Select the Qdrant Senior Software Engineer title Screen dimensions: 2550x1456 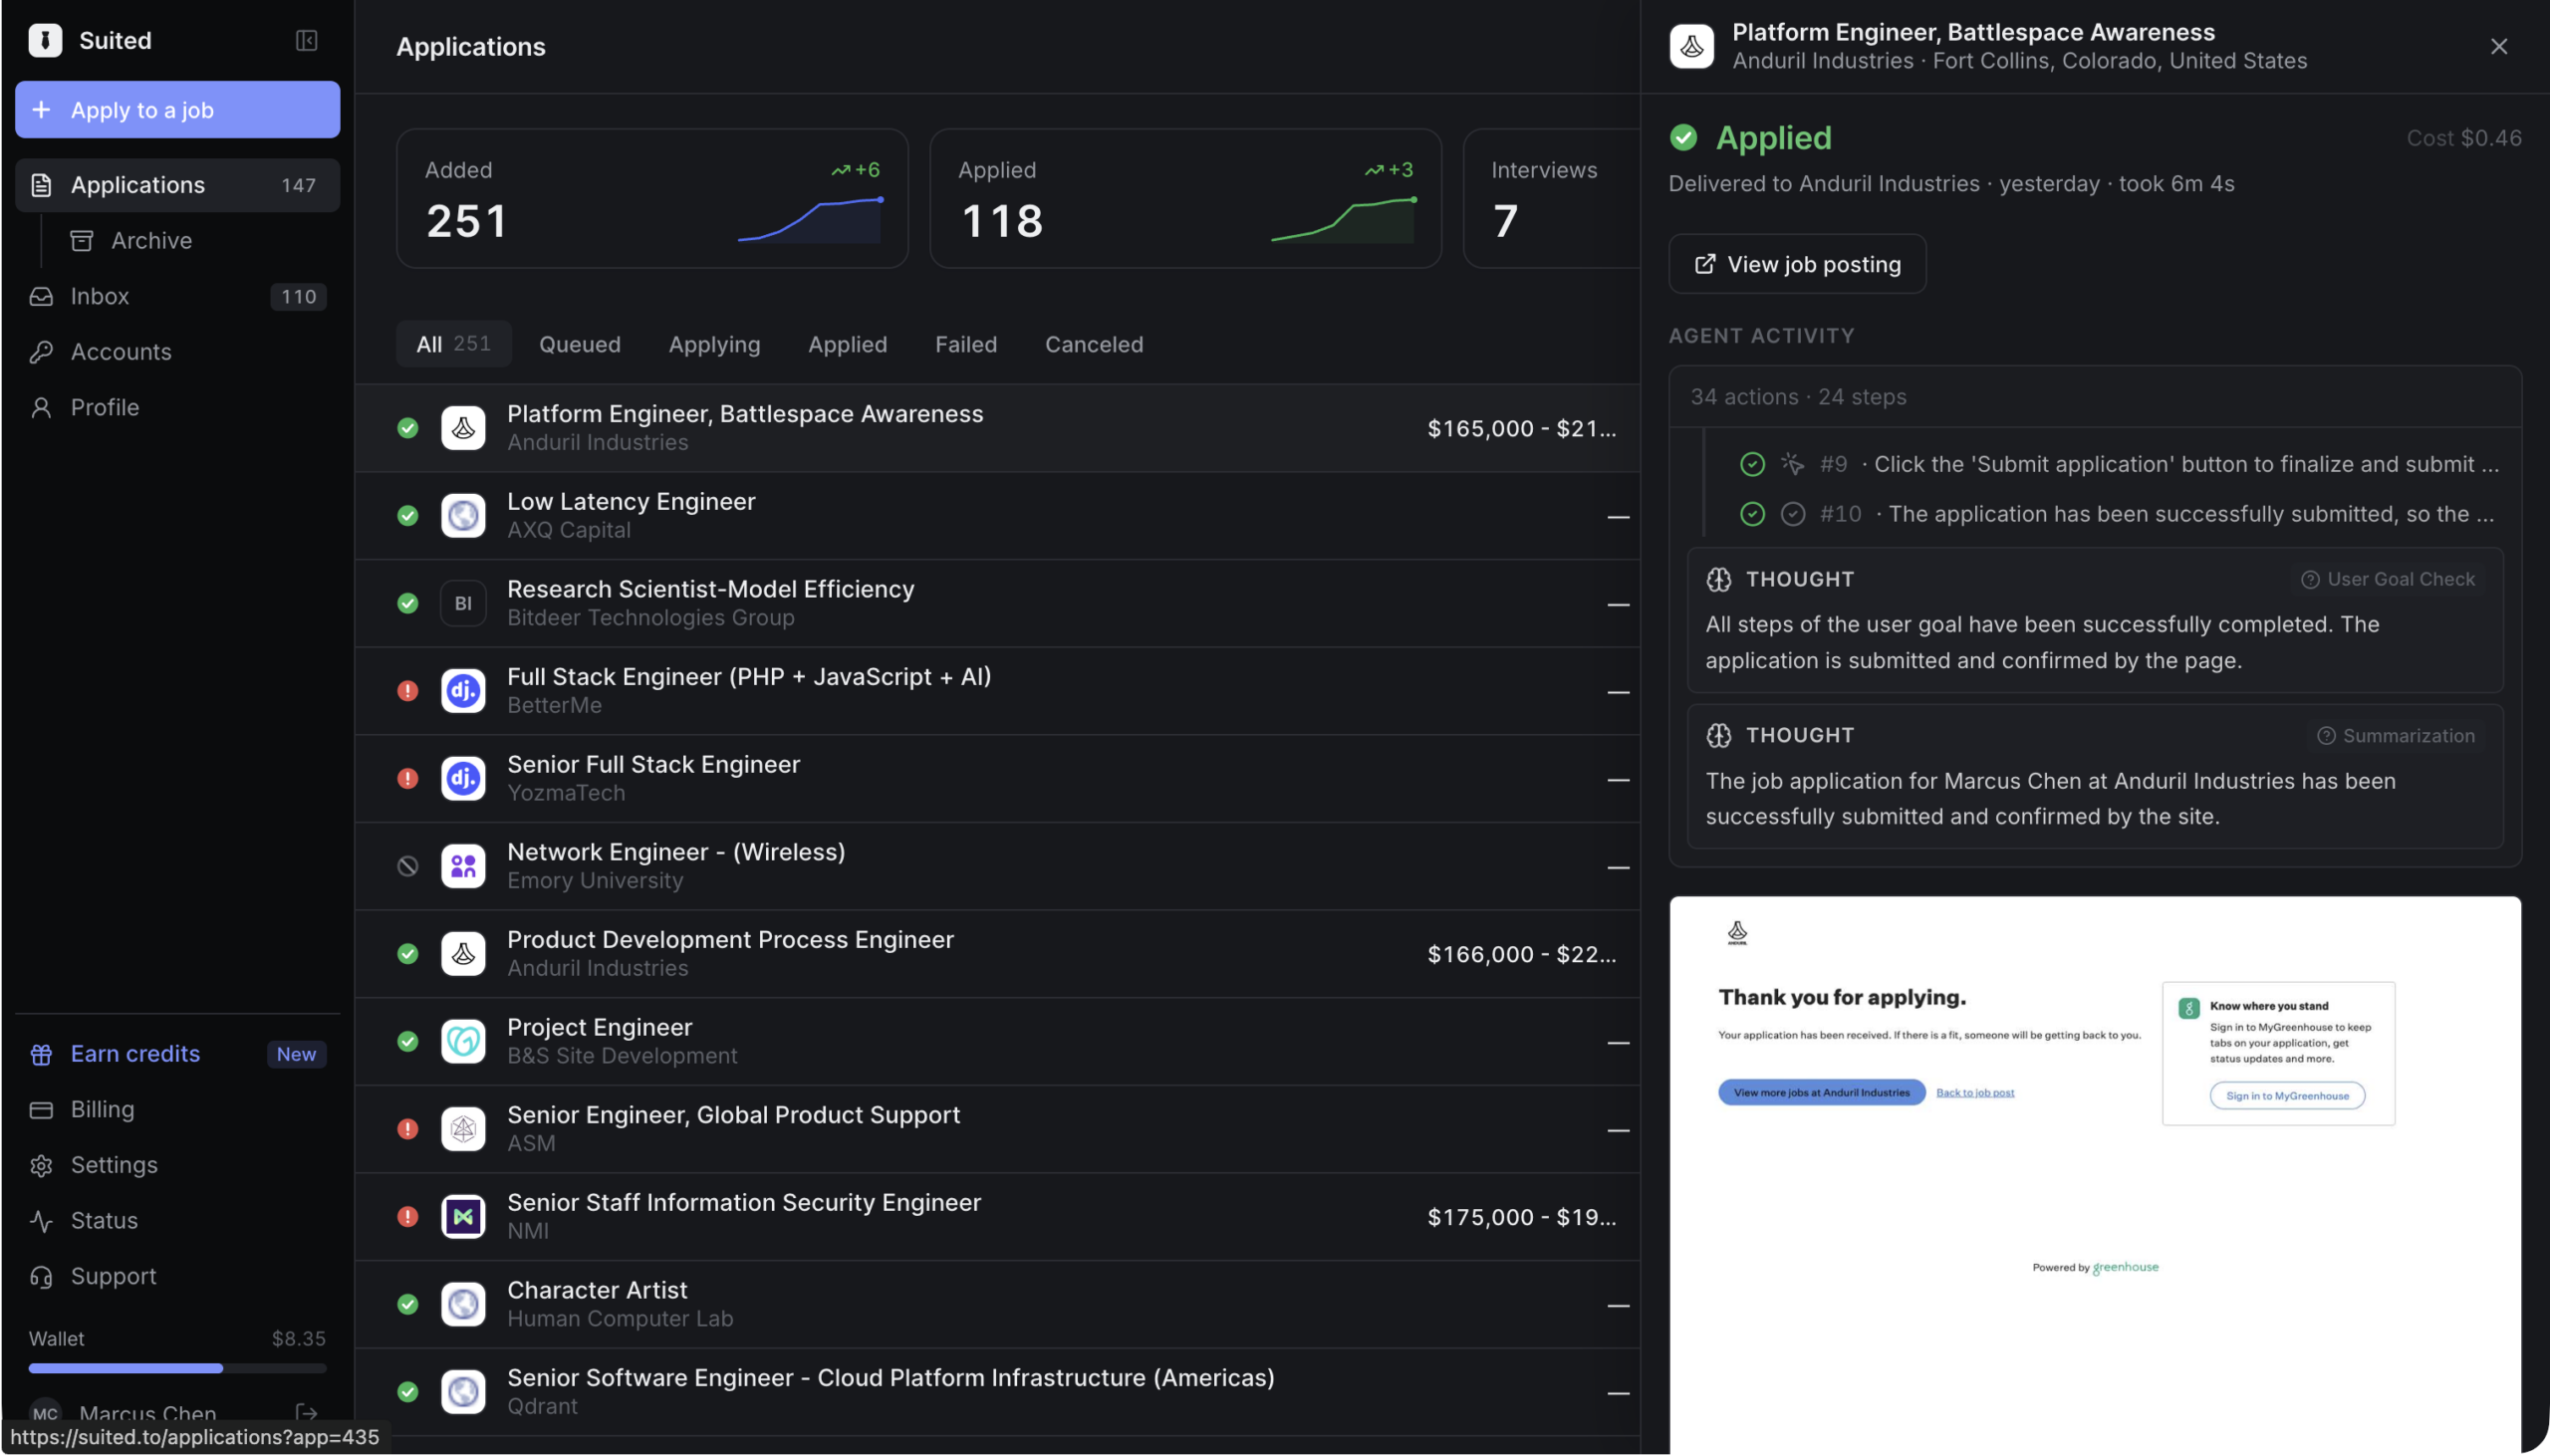[x=891, y=1378]
